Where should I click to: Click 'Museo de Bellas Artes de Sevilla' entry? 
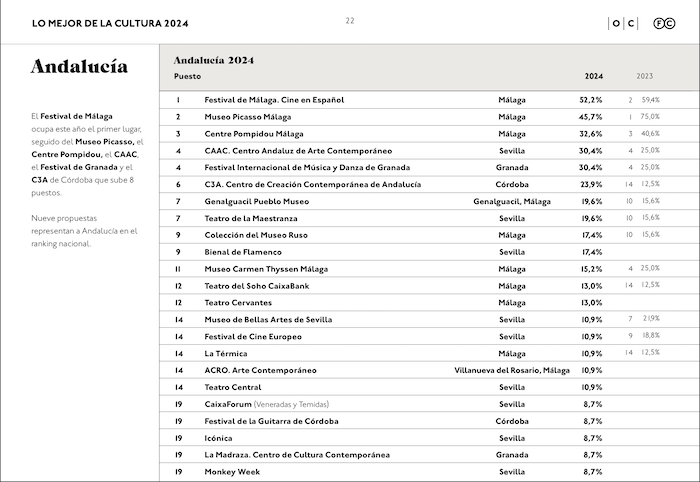pos(268,320)
